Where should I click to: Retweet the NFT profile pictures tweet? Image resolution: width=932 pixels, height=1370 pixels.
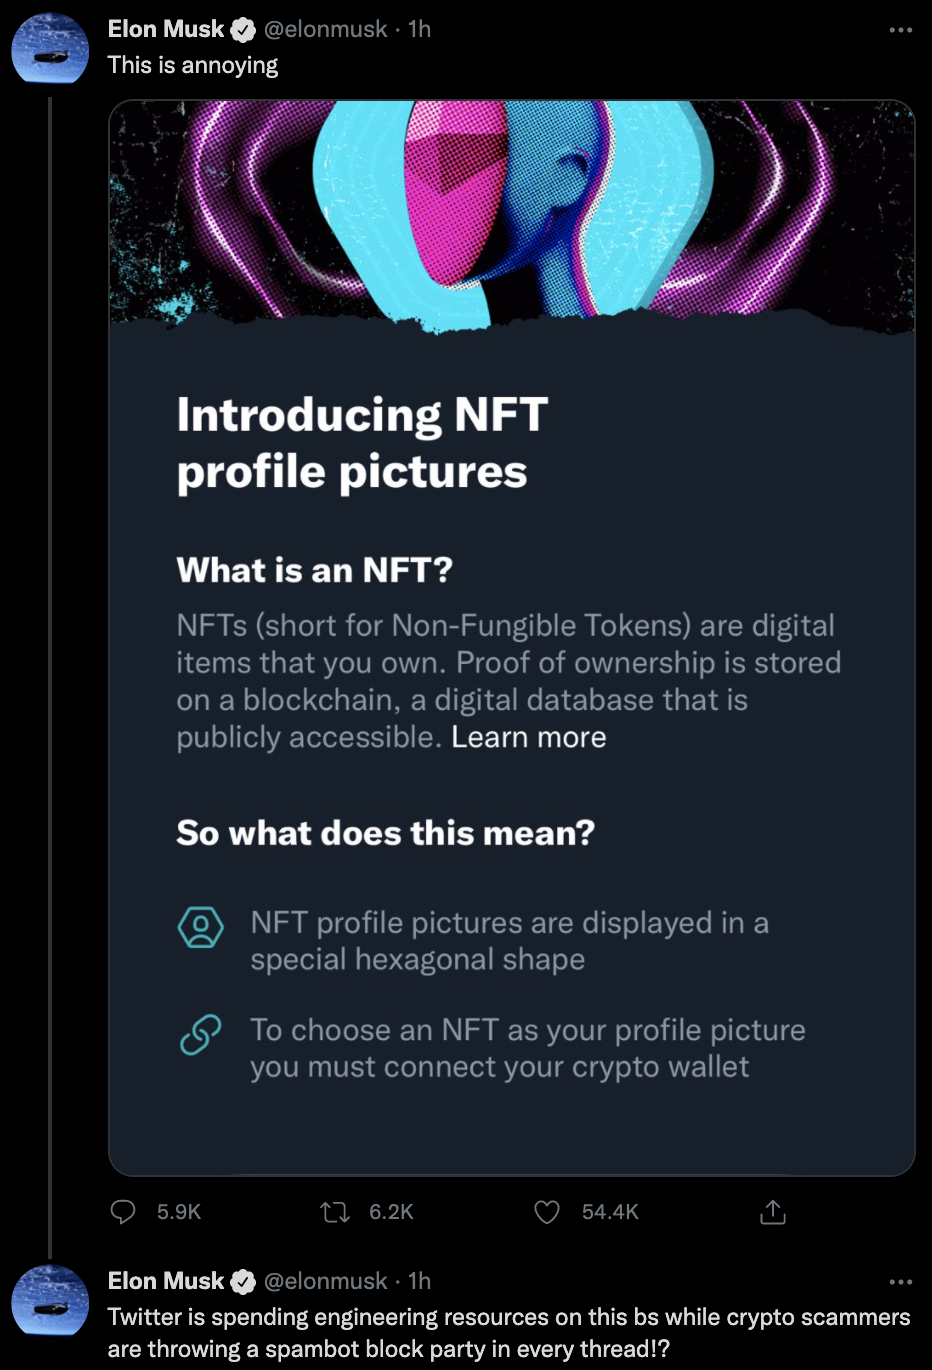(335, 1212)
